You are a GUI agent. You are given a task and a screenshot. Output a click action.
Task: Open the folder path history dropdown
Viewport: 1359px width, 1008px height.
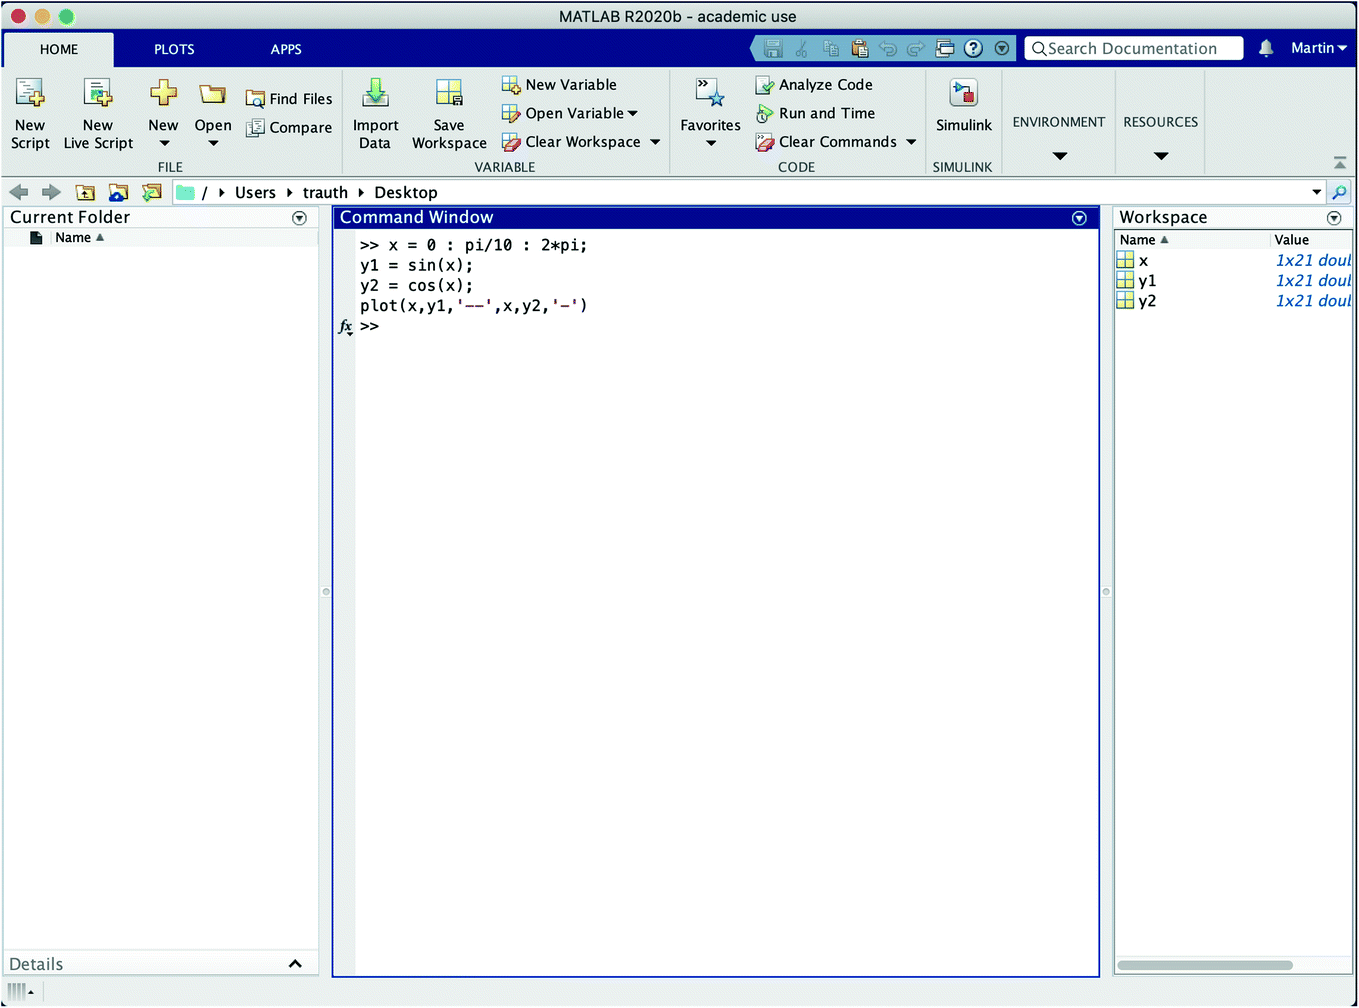coord(1317,192)
